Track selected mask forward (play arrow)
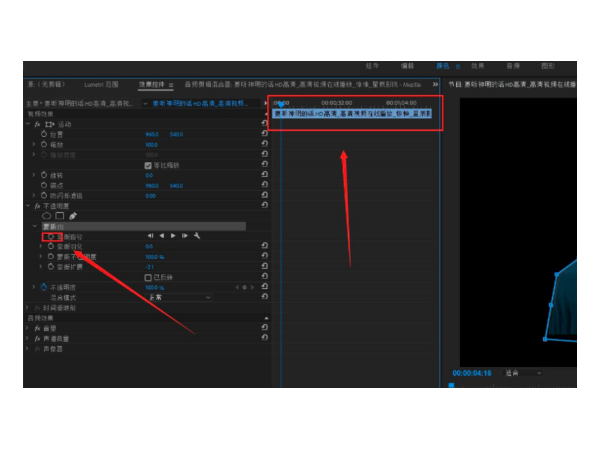The image size is (600, 450). (173, 236)
